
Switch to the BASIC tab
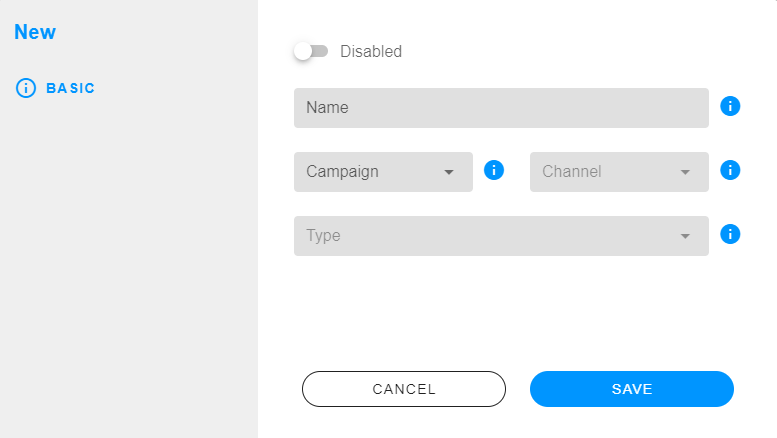tap(70, 88)
